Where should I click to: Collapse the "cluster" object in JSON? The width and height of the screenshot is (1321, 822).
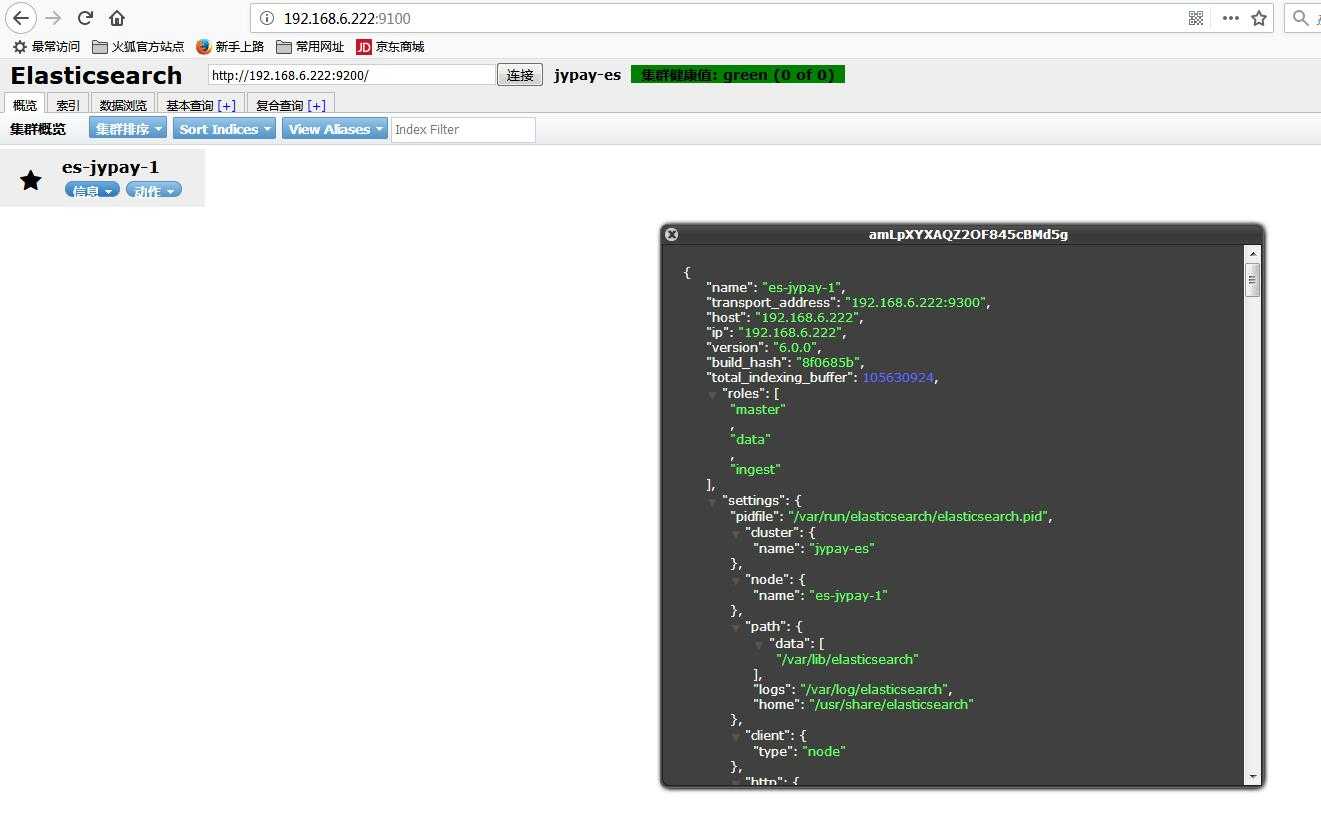click(736, 533)
